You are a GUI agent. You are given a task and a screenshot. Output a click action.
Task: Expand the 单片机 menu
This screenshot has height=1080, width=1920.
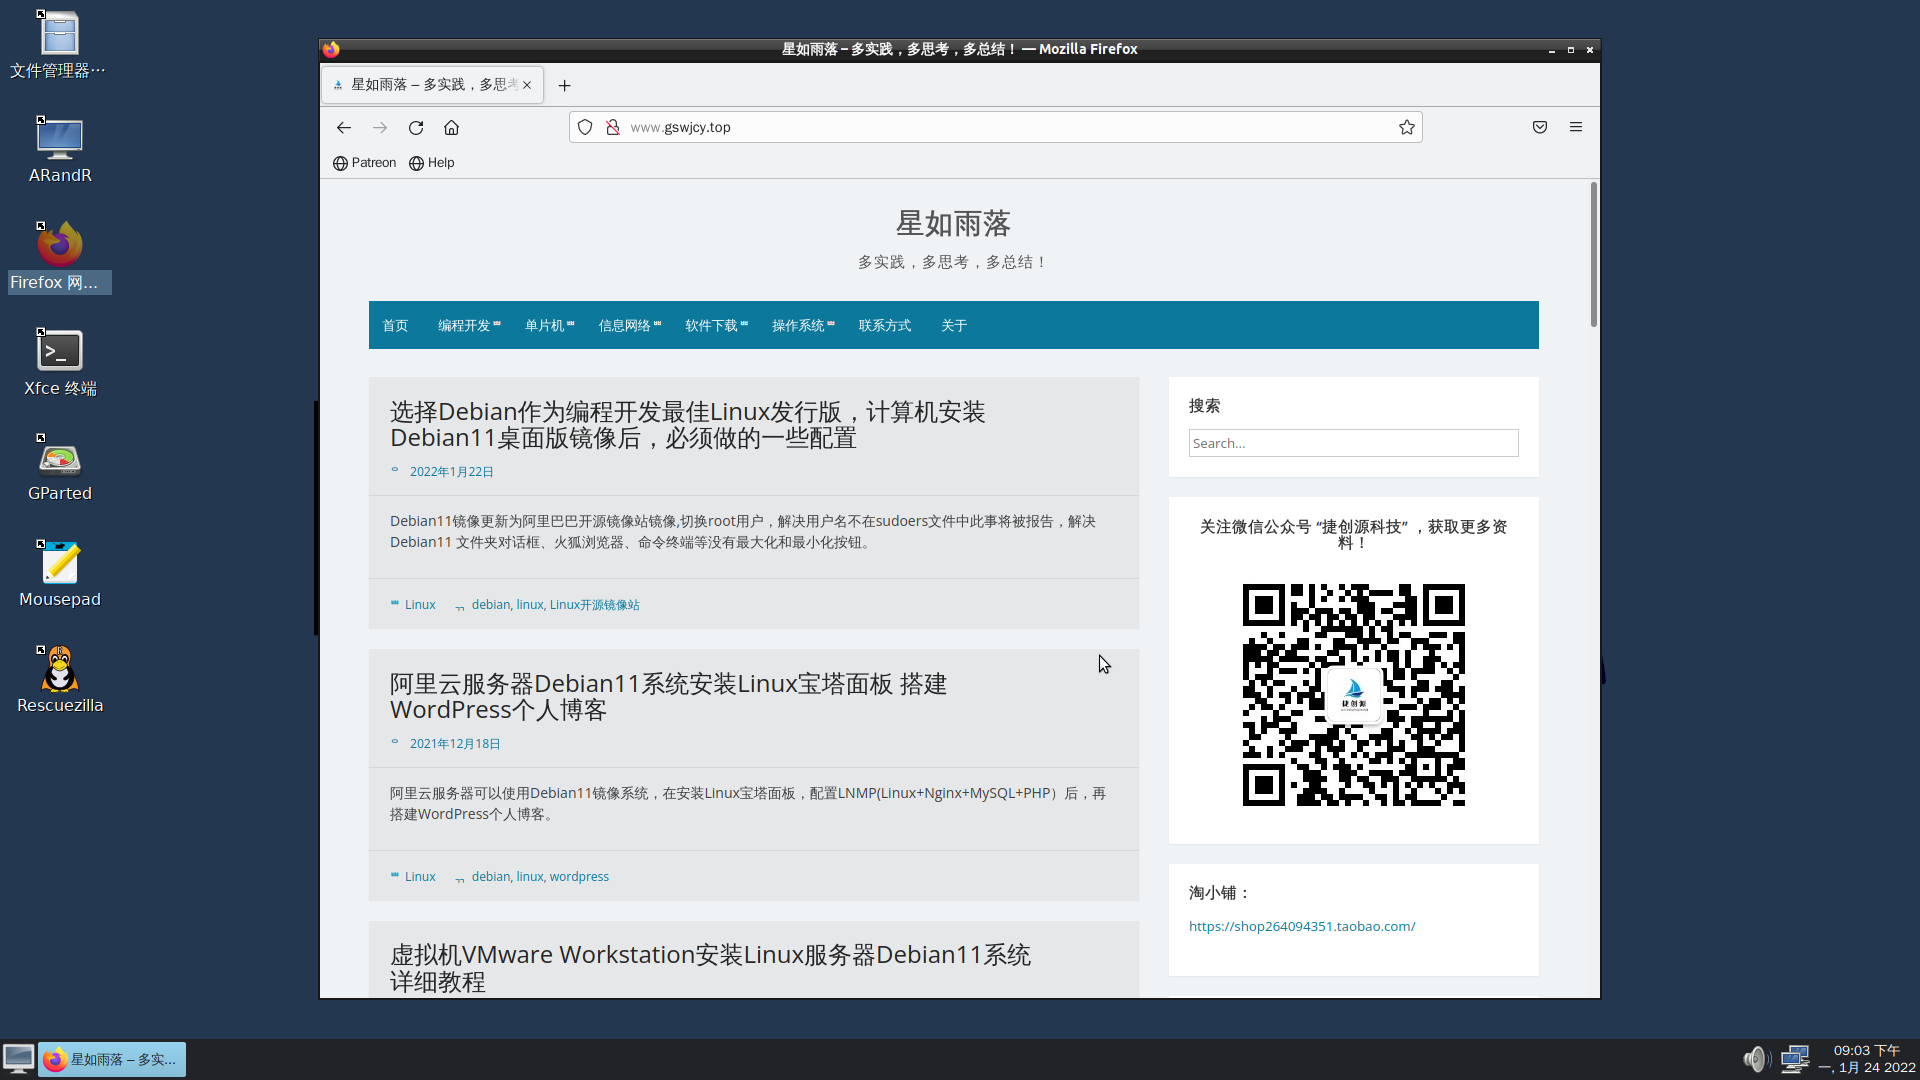549,326
